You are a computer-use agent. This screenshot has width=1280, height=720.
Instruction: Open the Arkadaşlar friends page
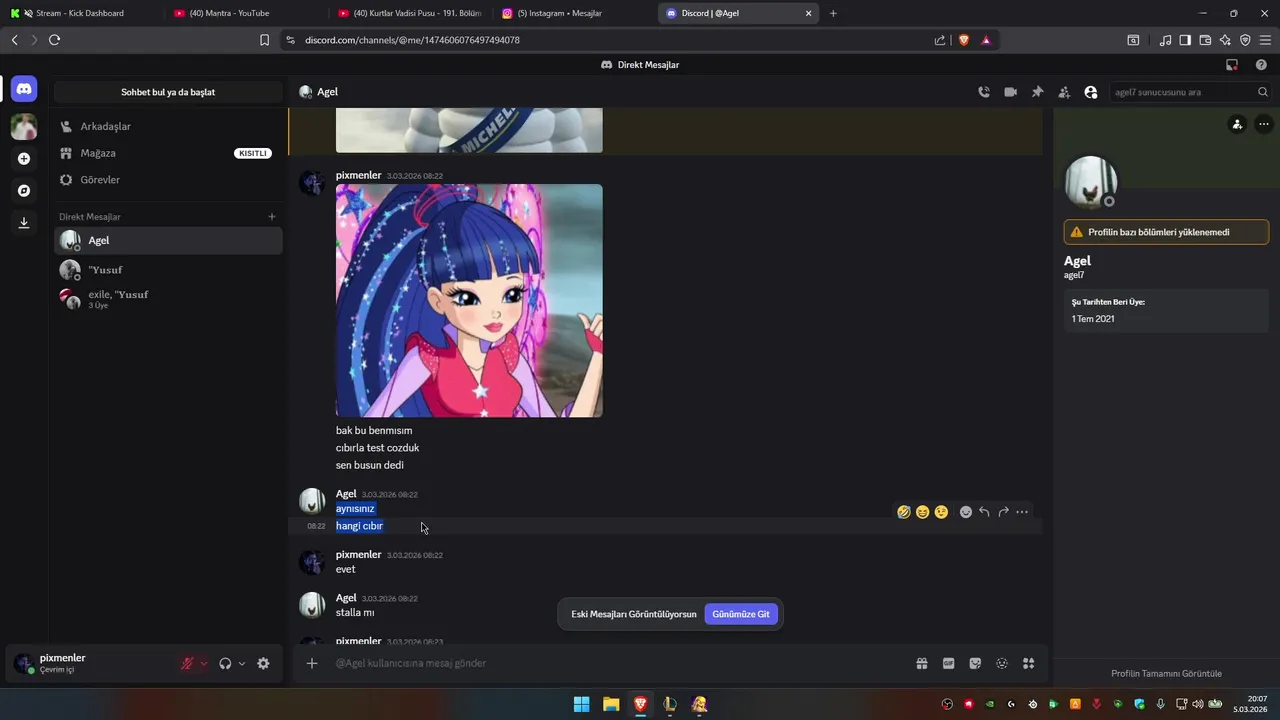tap(168, 127)
